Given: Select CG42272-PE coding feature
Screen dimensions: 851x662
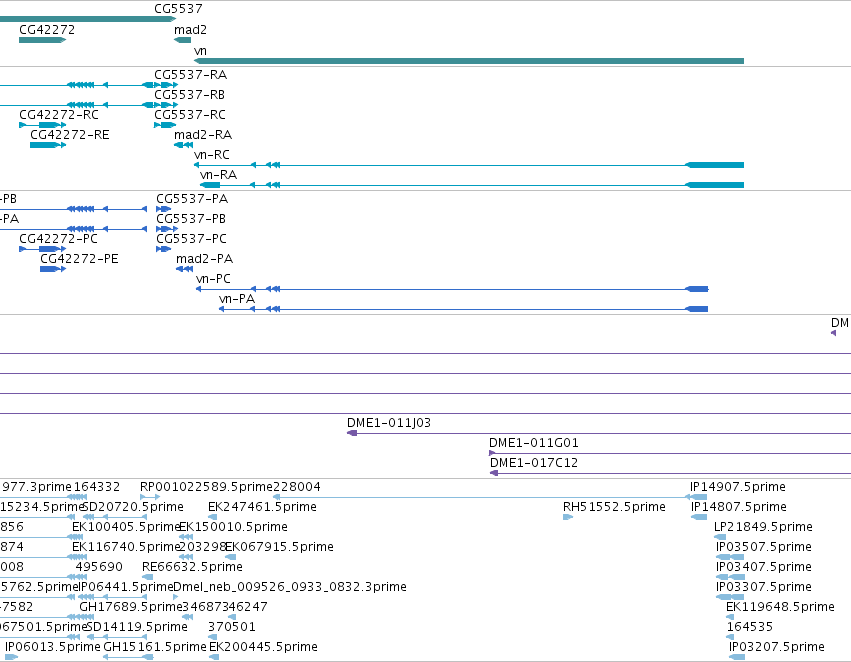Looking at the screenshot, I should (53, 269).
